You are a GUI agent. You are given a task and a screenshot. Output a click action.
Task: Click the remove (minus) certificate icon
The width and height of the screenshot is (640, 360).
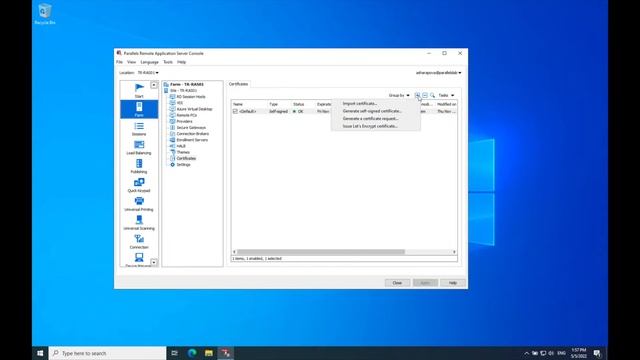pyautogui.click(x=425, y=95)
